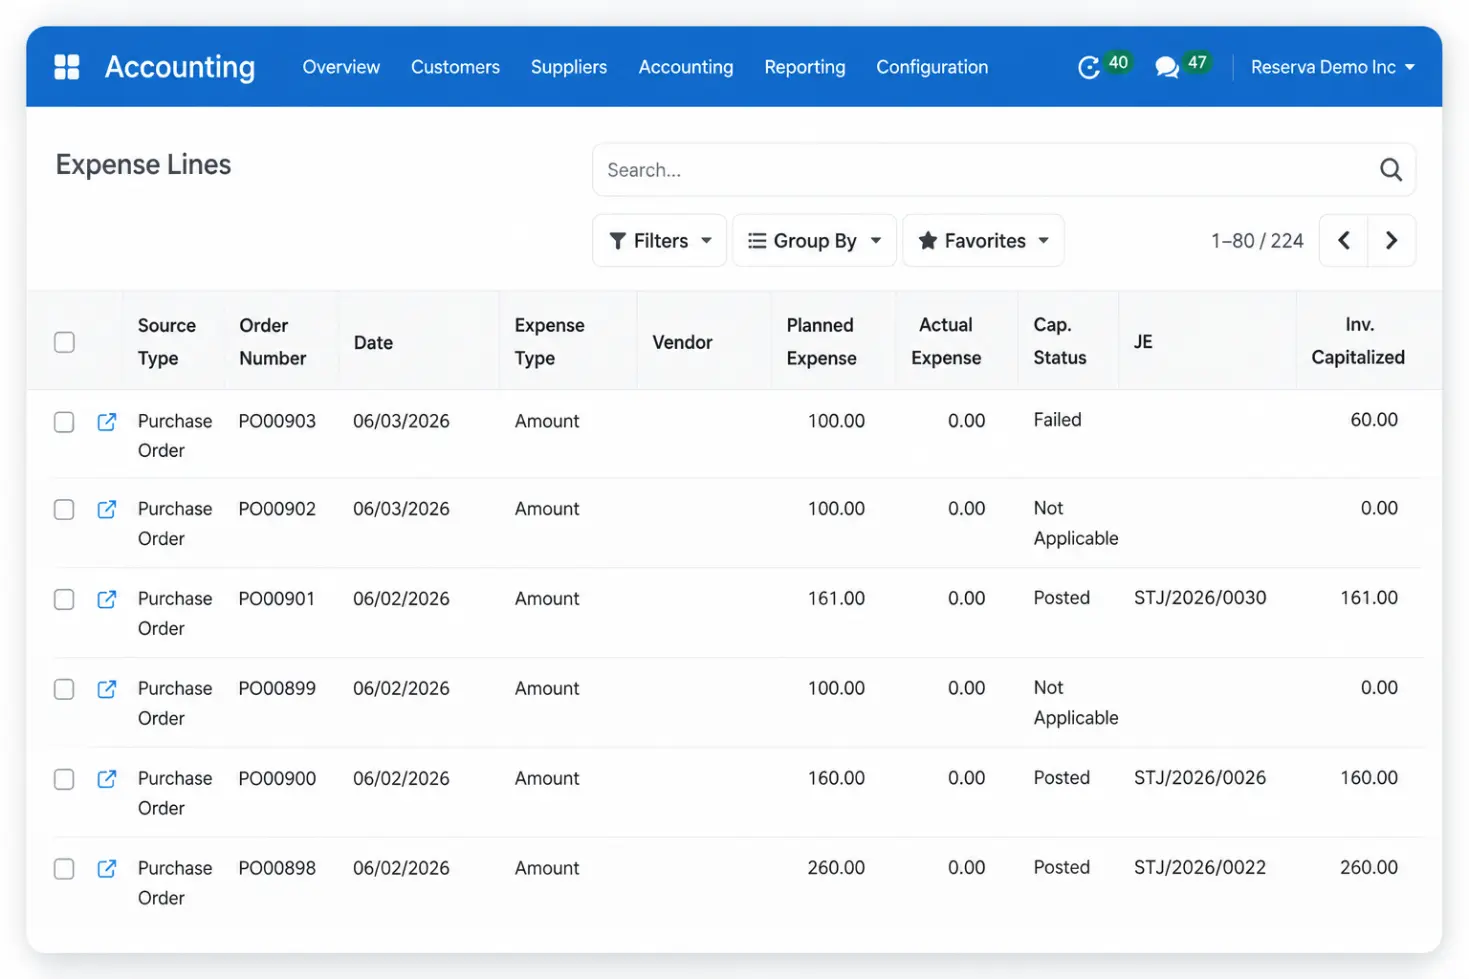
Task: Open record PO00898 via external link icon
Action: [x=107, y=869]
